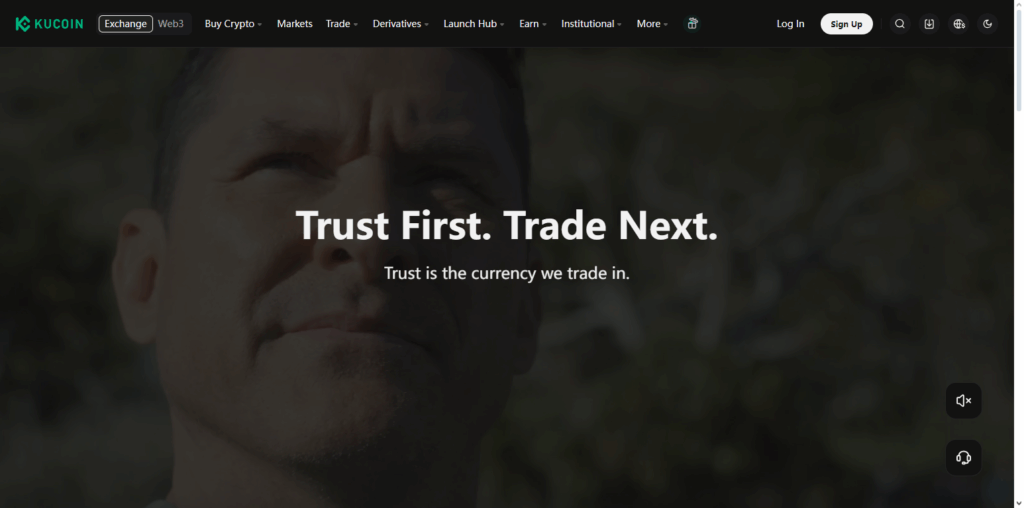Unmute the video sound button
The image size is (1024, 508).
(963, 401)
